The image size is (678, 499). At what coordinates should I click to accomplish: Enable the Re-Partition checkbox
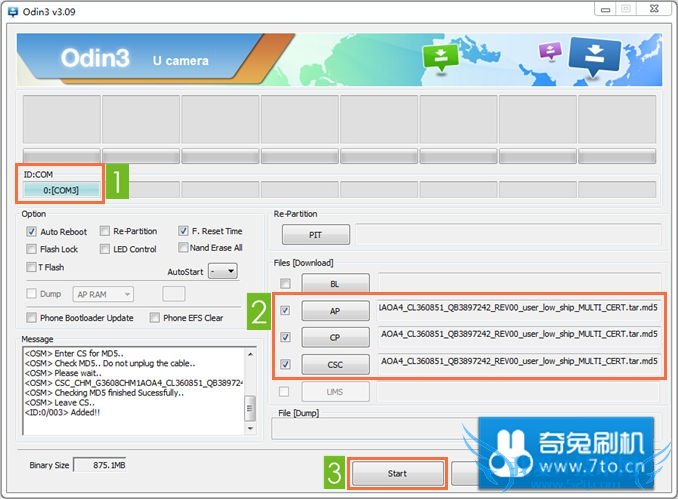coord(105,231)
